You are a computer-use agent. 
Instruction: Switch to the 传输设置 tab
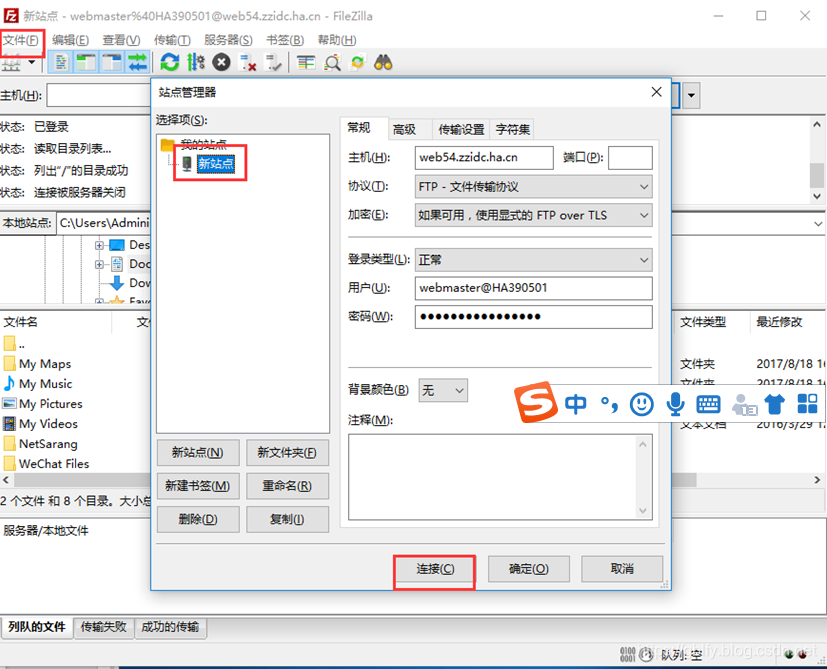coord(461,129)
